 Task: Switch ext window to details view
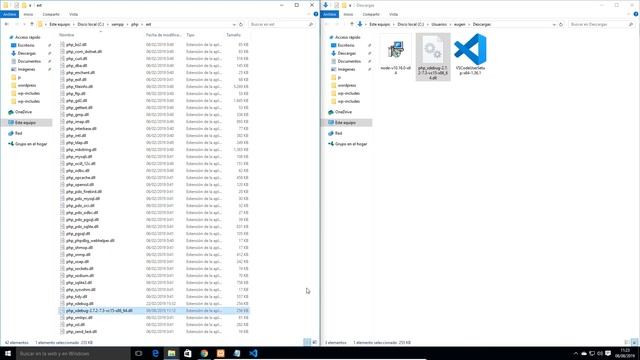point(307,342)
